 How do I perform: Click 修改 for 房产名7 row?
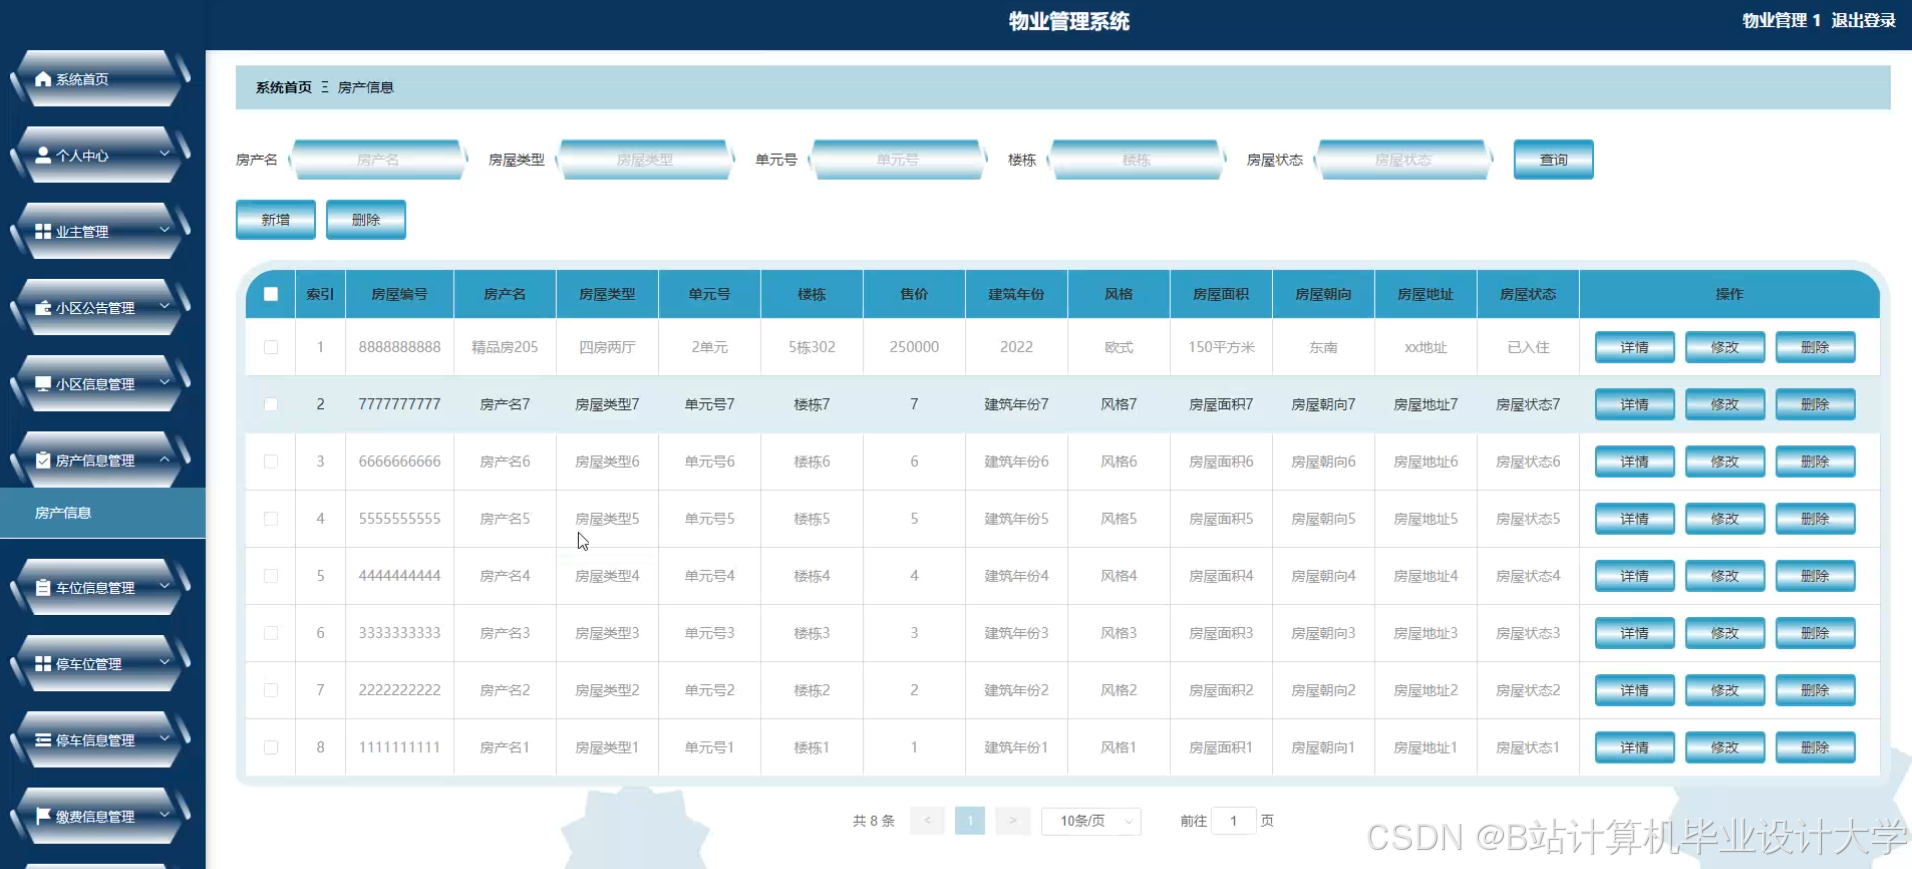pyautogui.click(x=1724, y=404)
